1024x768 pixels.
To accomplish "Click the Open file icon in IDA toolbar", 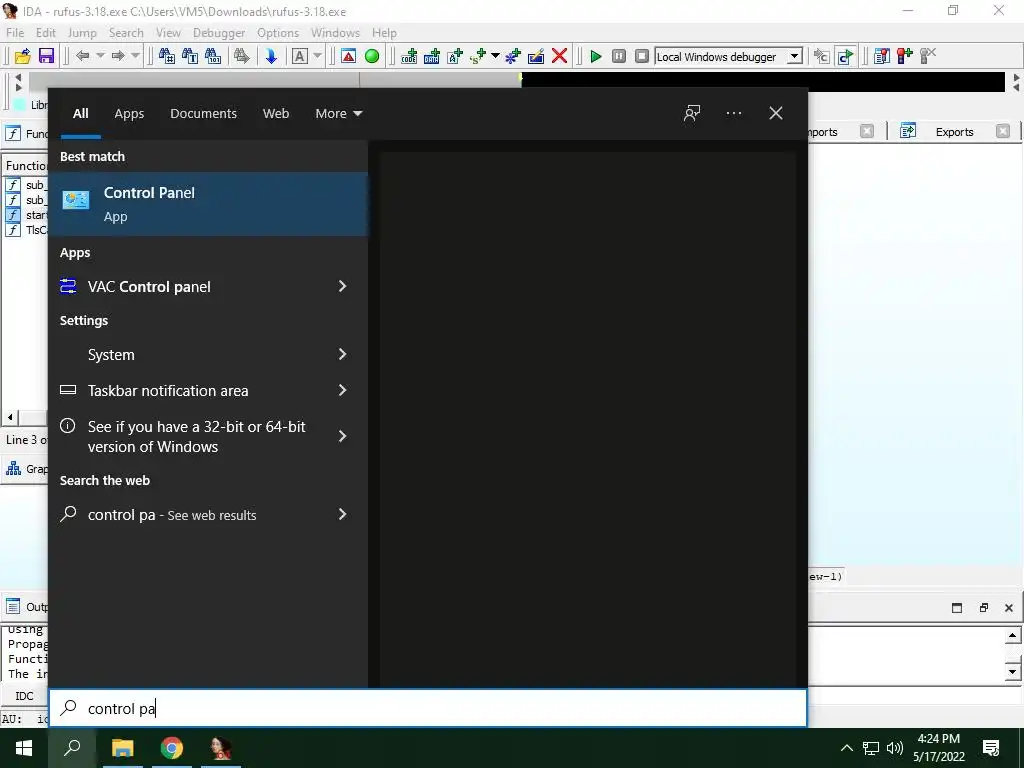I will tap(23, 56).
